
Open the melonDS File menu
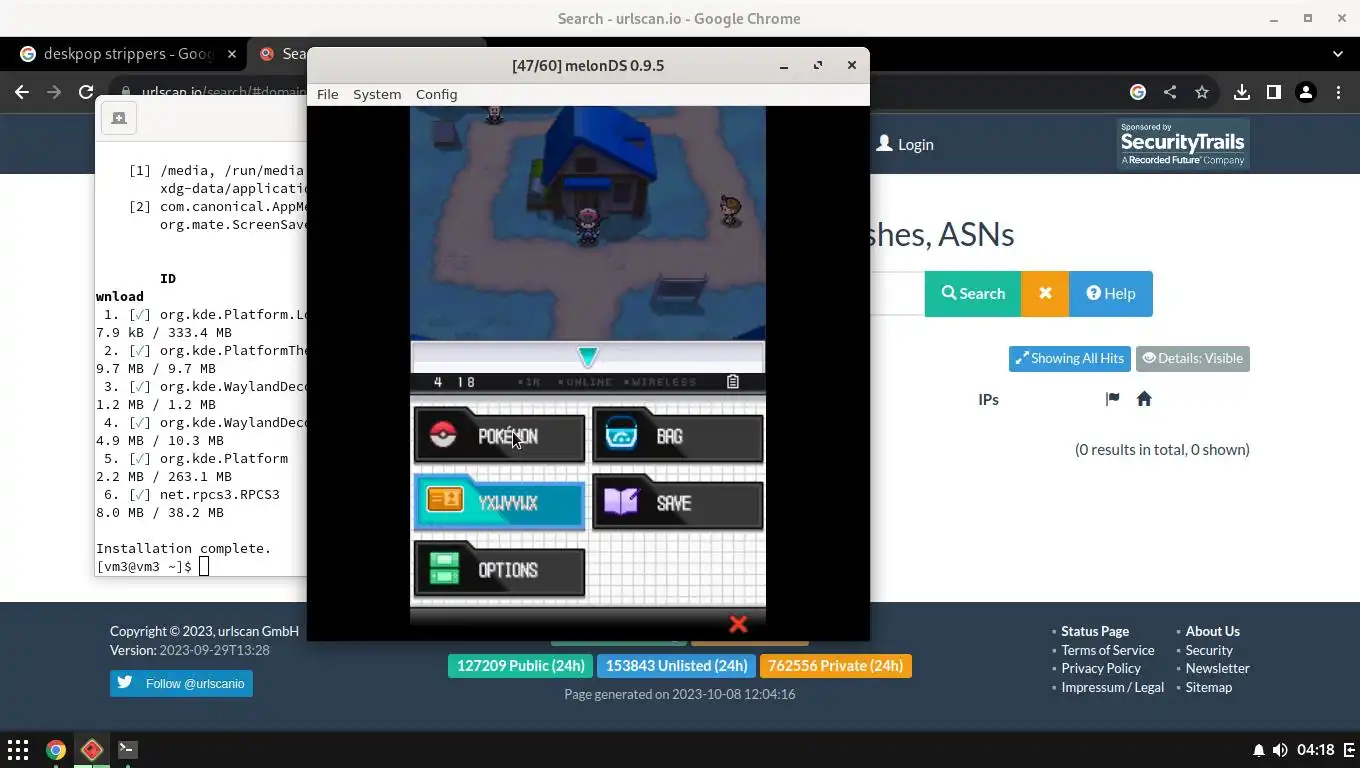327,94
